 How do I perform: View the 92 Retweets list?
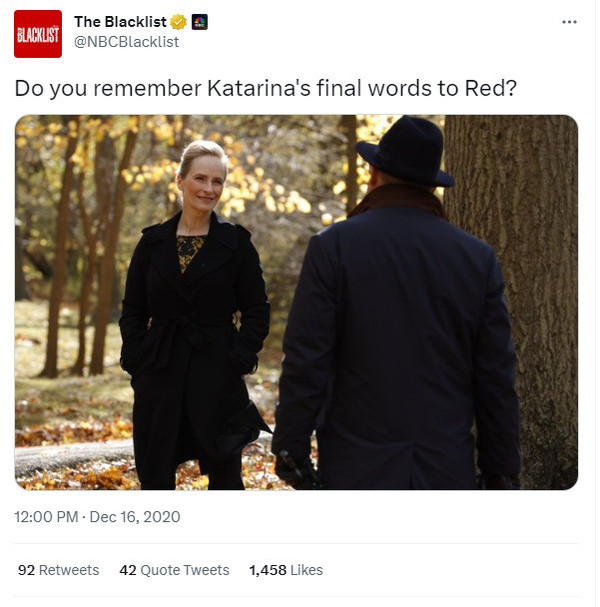click(58, 570)
